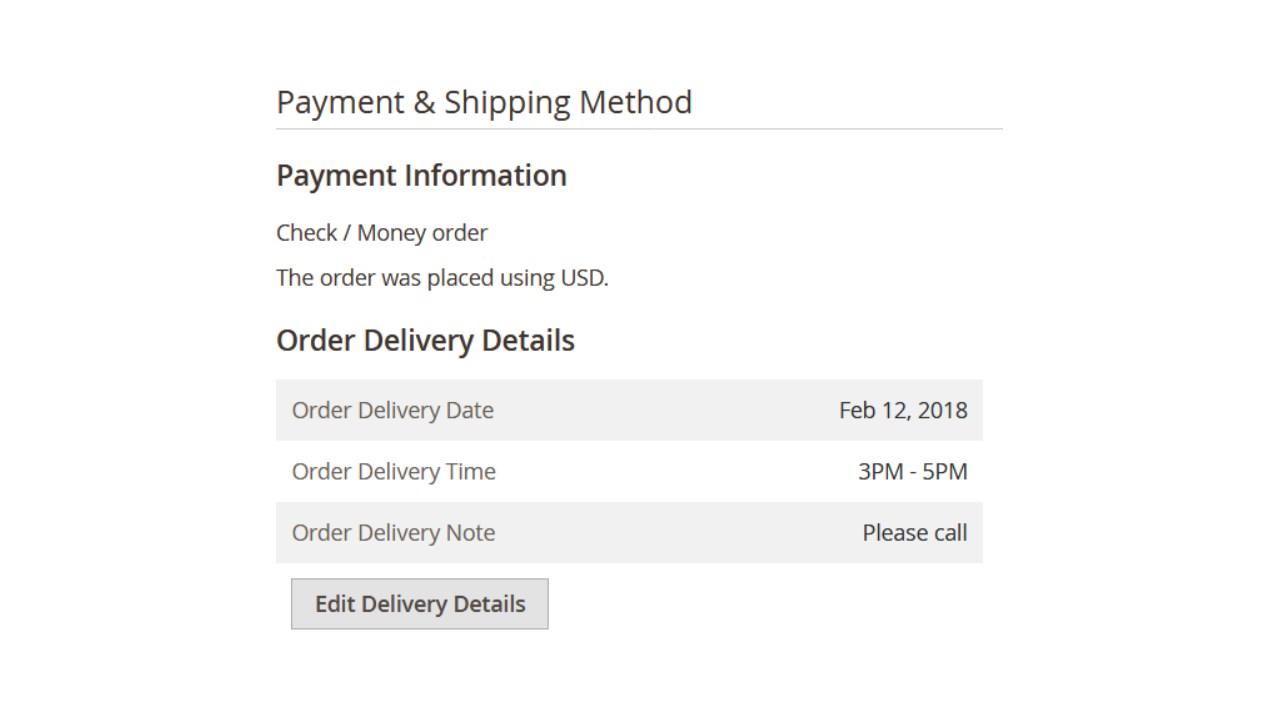This screenshot has width=1288, height=728.
Task: Click the Edit Delivery Details button
Action: [x=420, y=604]
